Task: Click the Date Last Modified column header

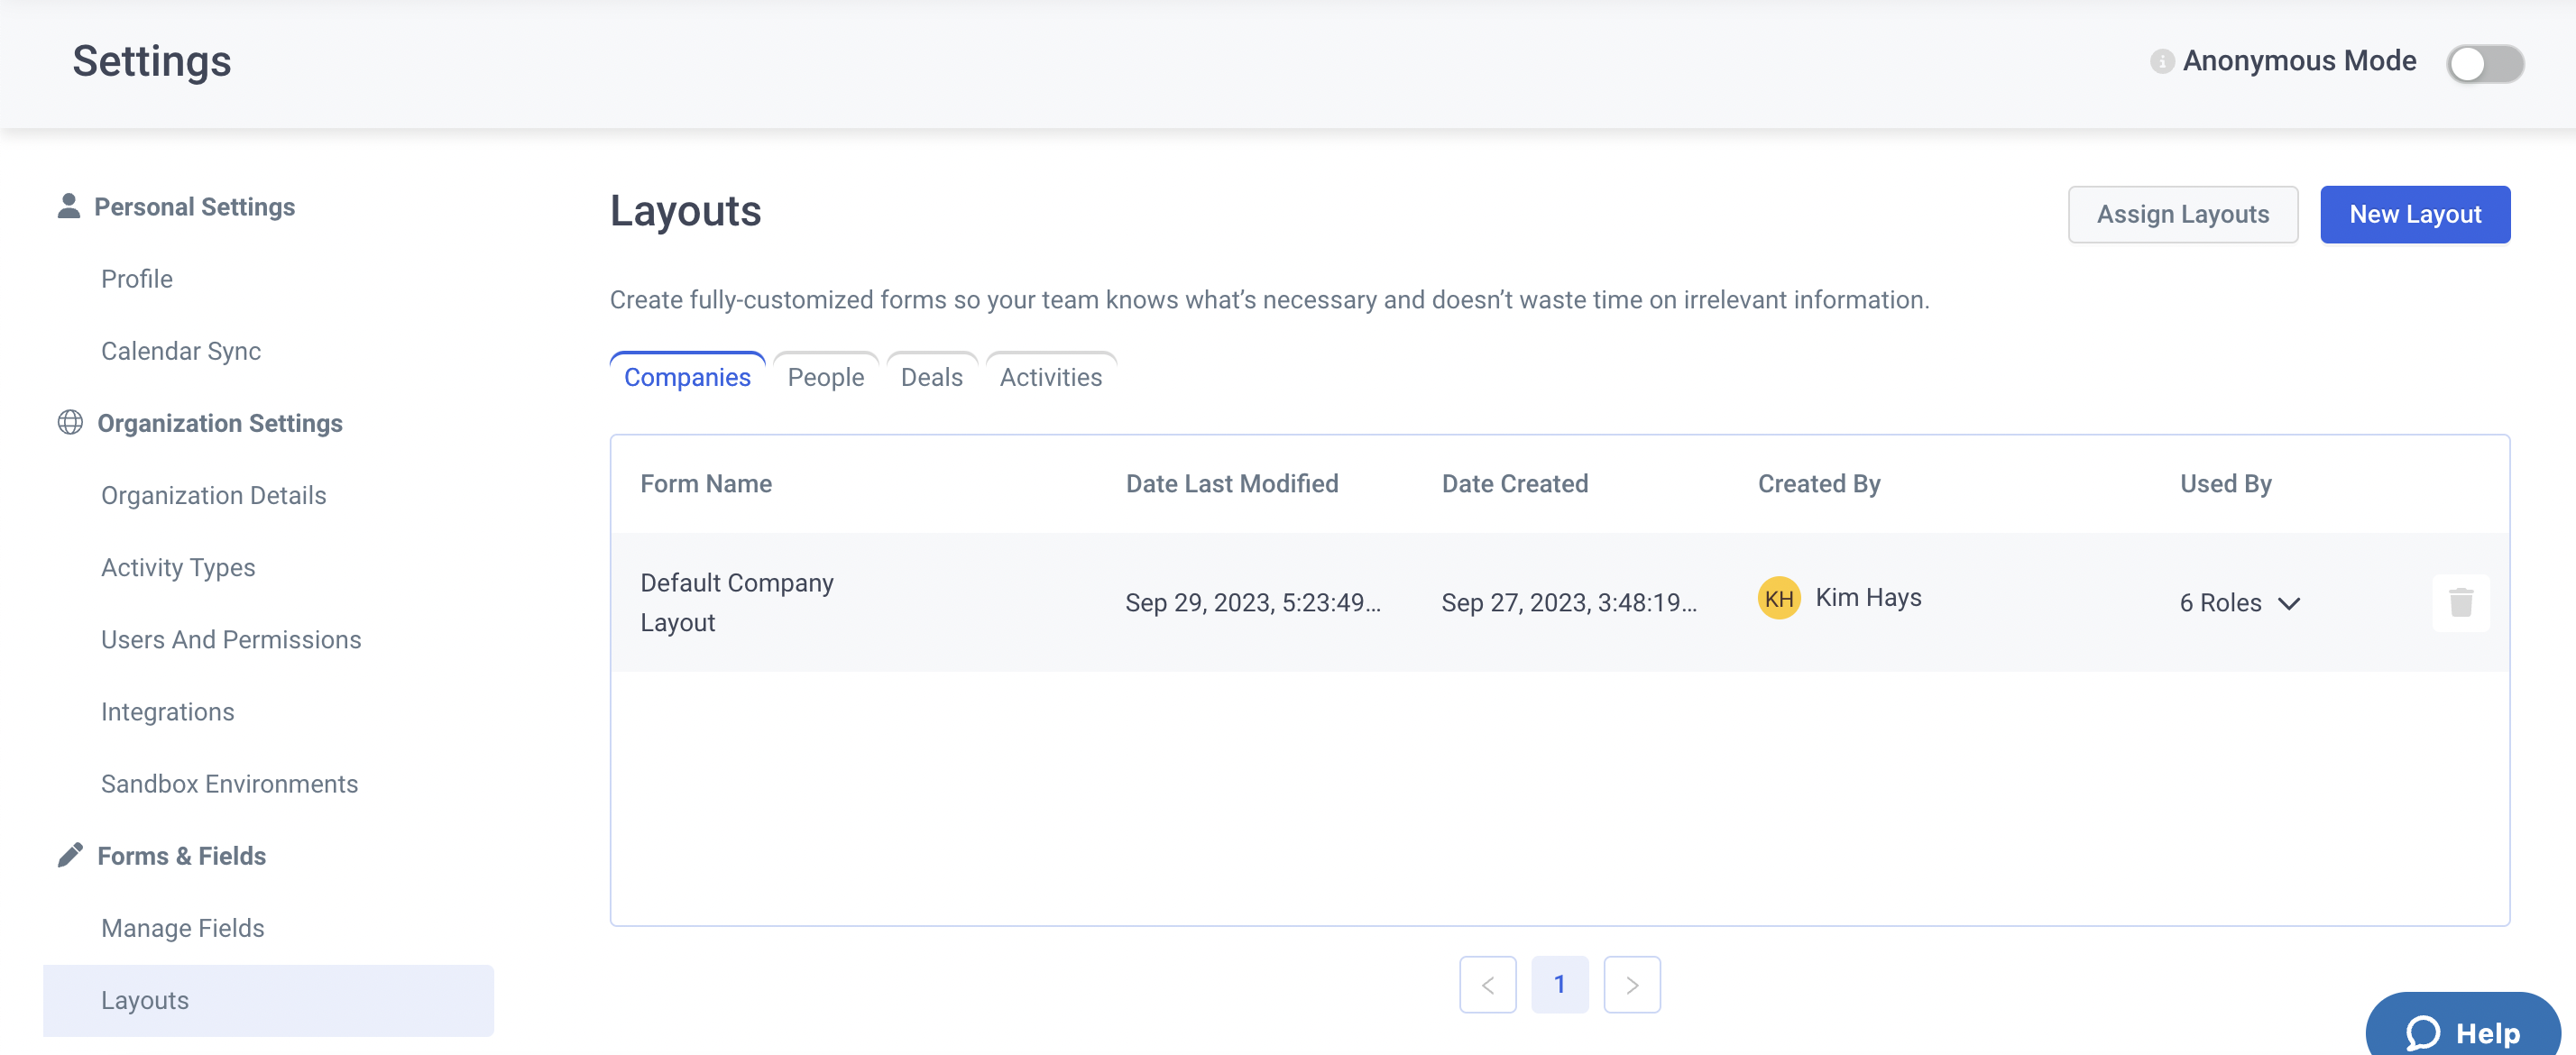Action: 1232,483
